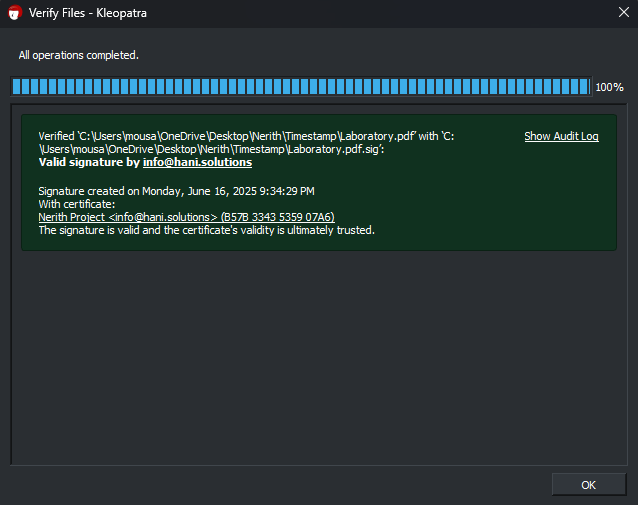Screen dimensions: 638x505
Task: Click the info@hani.solutions signer link
Action: (197, 162)
